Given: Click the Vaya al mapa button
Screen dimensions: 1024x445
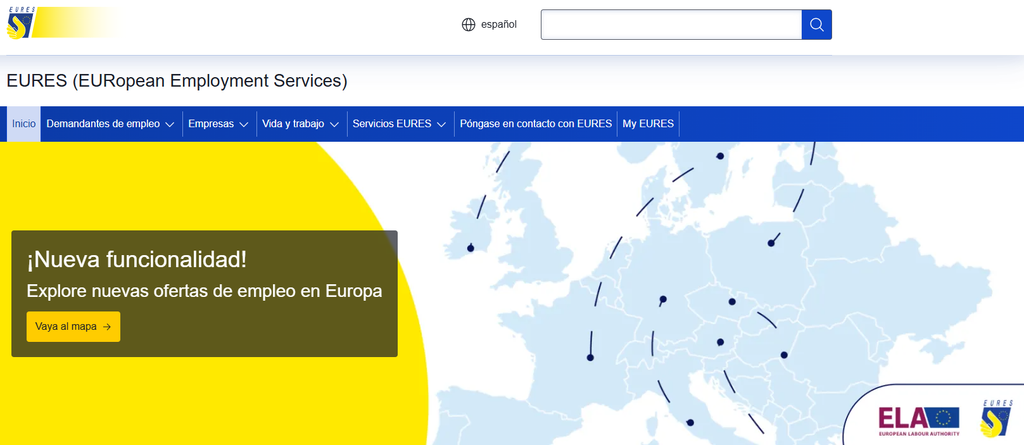Looking at the screenshot, I should tap(73, 327).
